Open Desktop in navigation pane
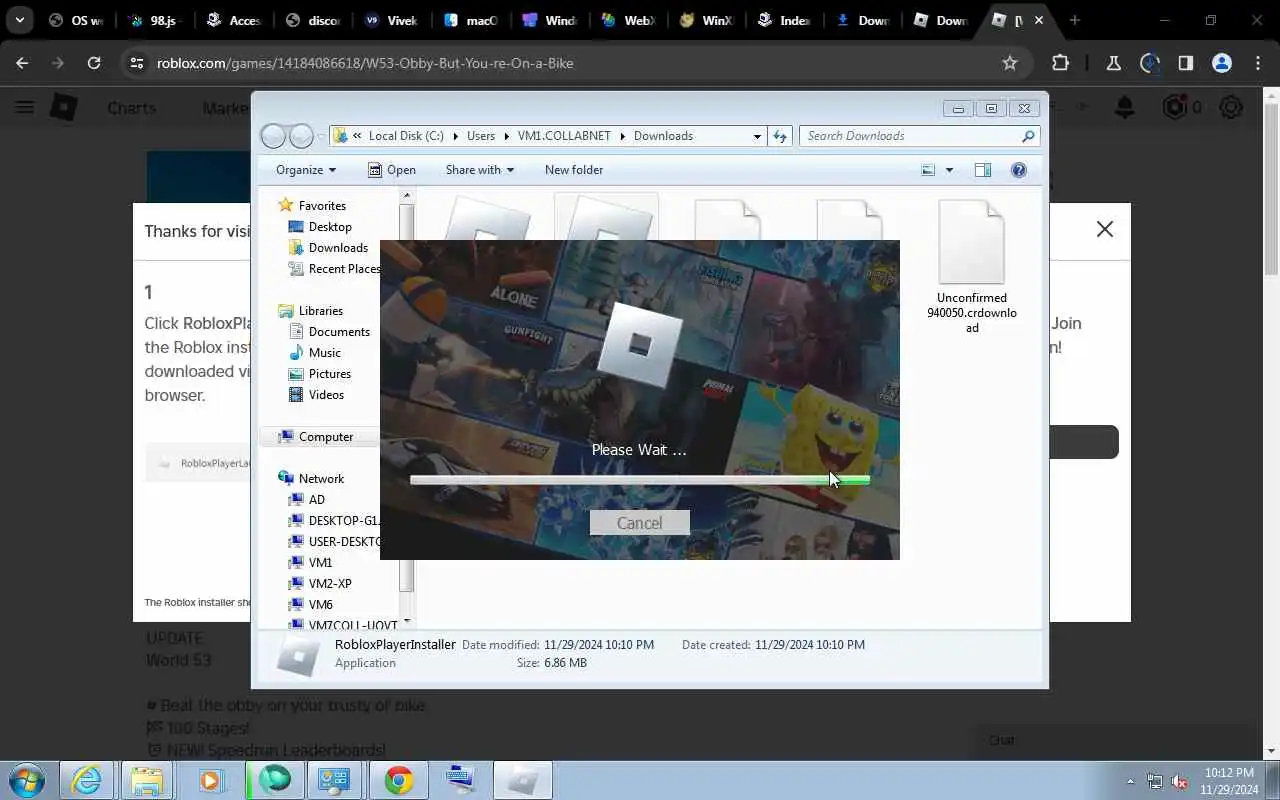The width and height of the screenshot is (1280, 800). tap(330, 227)
